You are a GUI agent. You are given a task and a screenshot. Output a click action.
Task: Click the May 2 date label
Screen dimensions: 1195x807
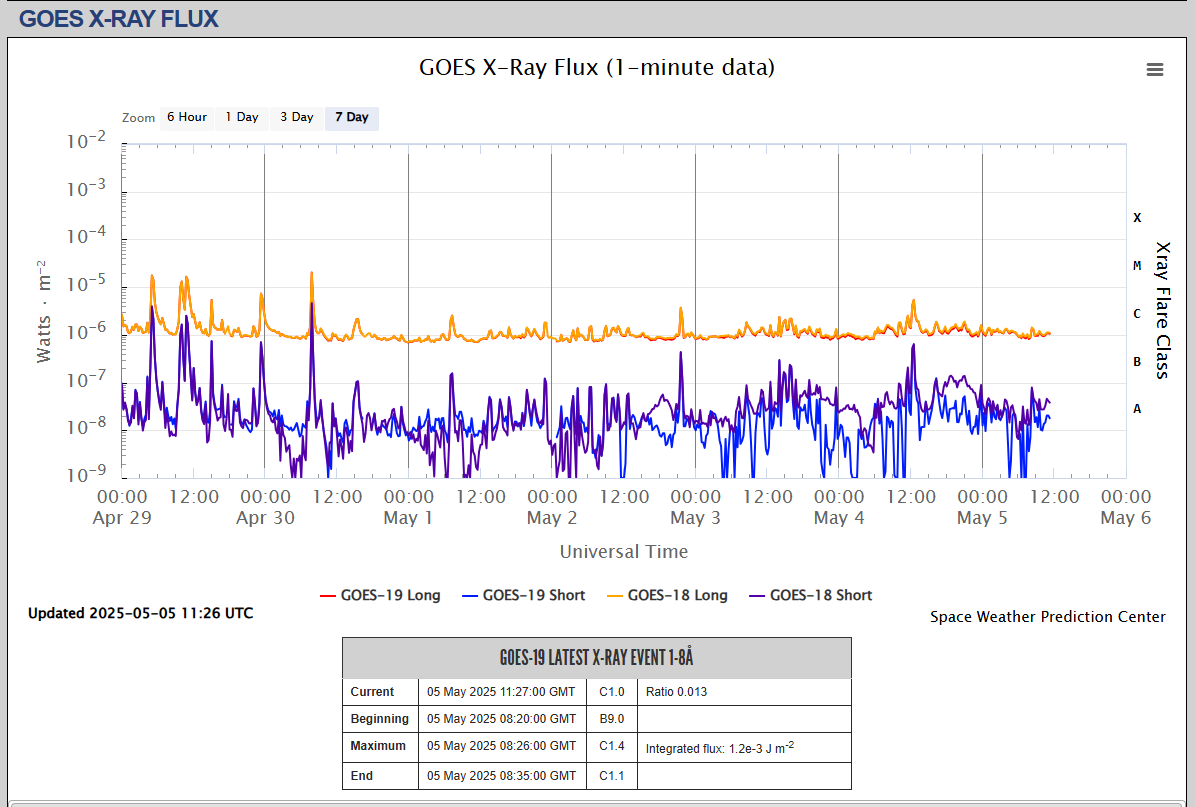[552, 518]
